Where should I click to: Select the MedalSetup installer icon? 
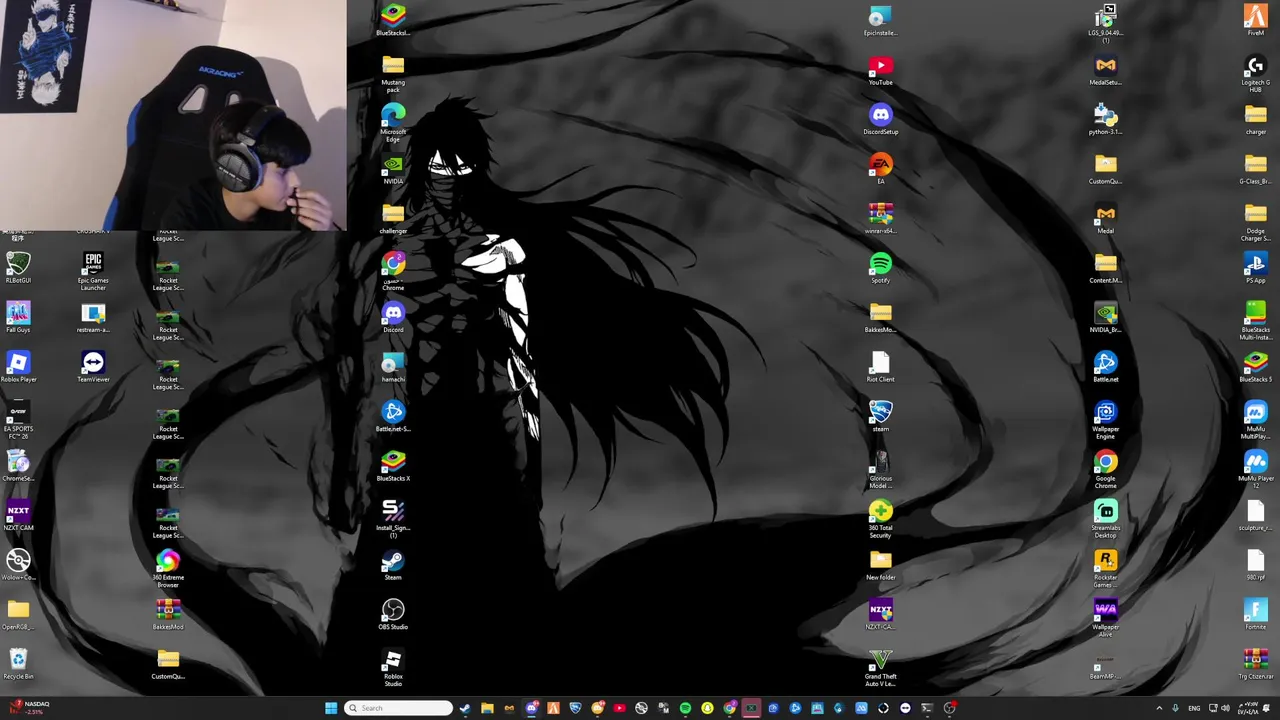pos(1105,70)
